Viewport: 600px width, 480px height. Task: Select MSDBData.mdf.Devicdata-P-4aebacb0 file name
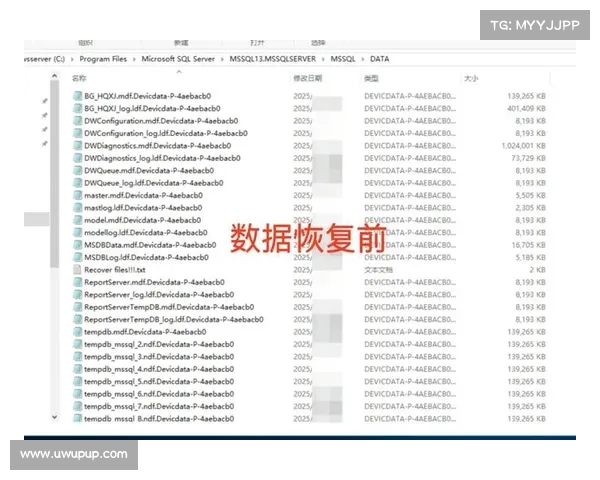(150, 245)
